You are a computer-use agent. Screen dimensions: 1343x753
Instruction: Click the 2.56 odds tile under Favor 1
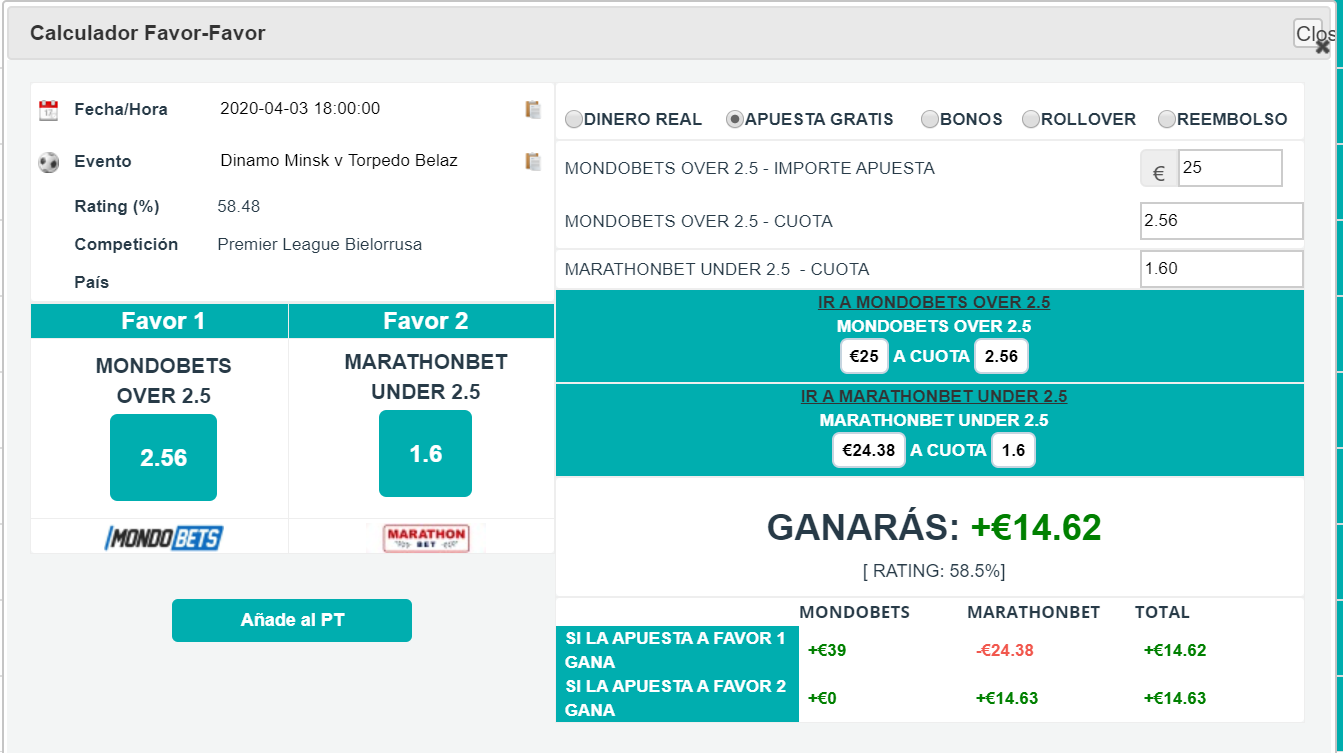[x=163, y=457]
